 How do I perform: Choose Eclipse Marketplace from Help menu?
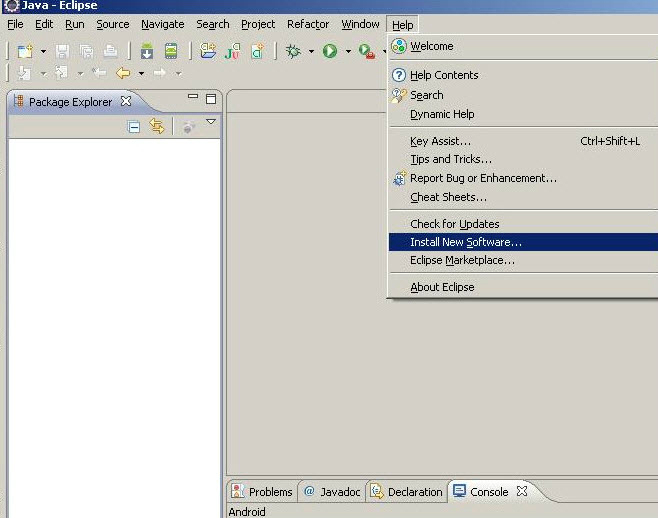(462, 260)
